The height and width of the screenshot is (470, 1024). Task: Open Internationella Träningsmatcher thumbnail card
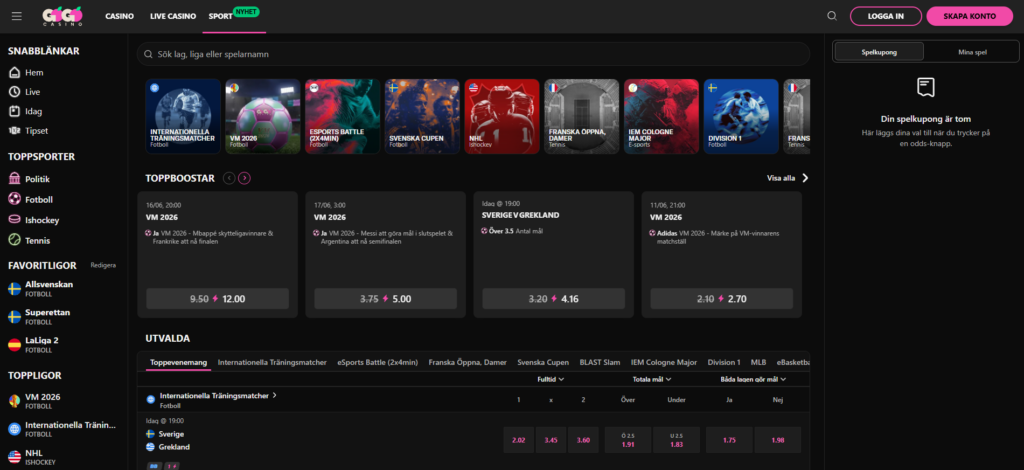coord(183,116)
